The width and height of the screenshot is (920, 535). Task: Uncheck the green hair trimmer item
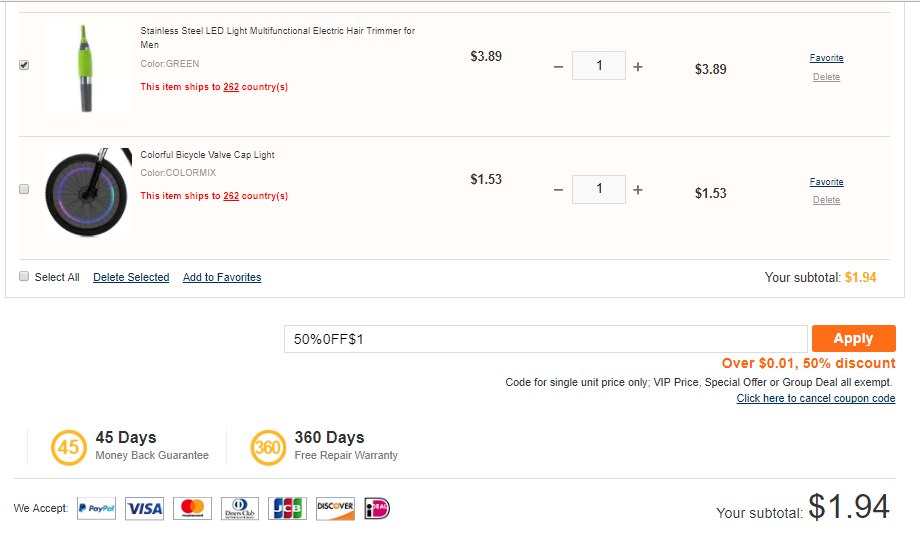click(24, 65)
